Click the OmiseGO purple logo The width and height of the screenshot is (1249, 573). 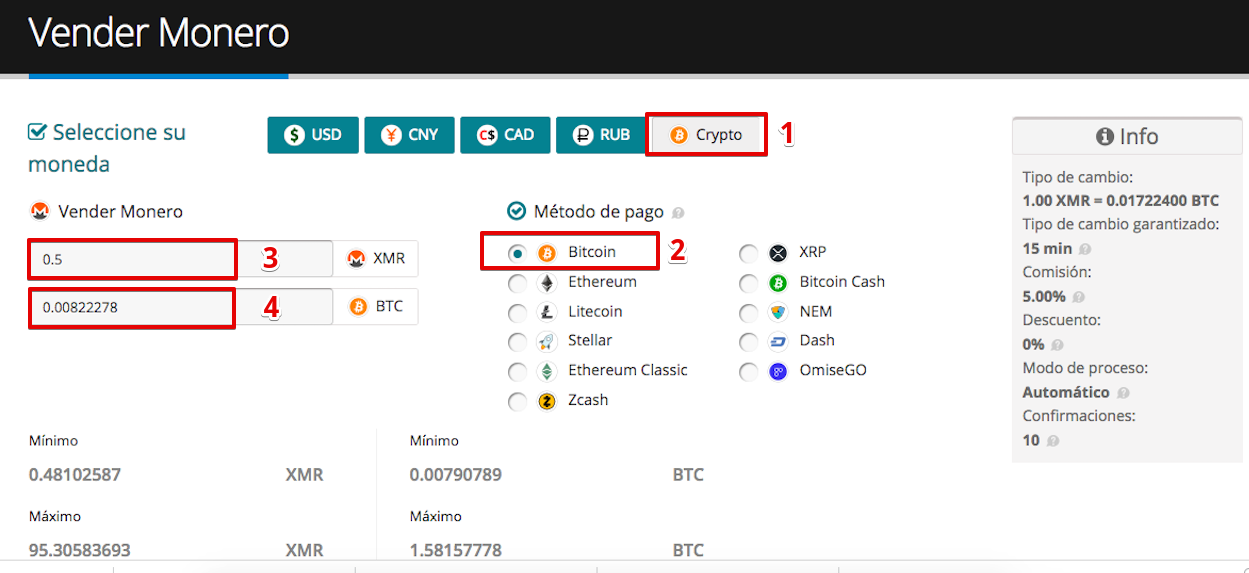coord(779,371)
